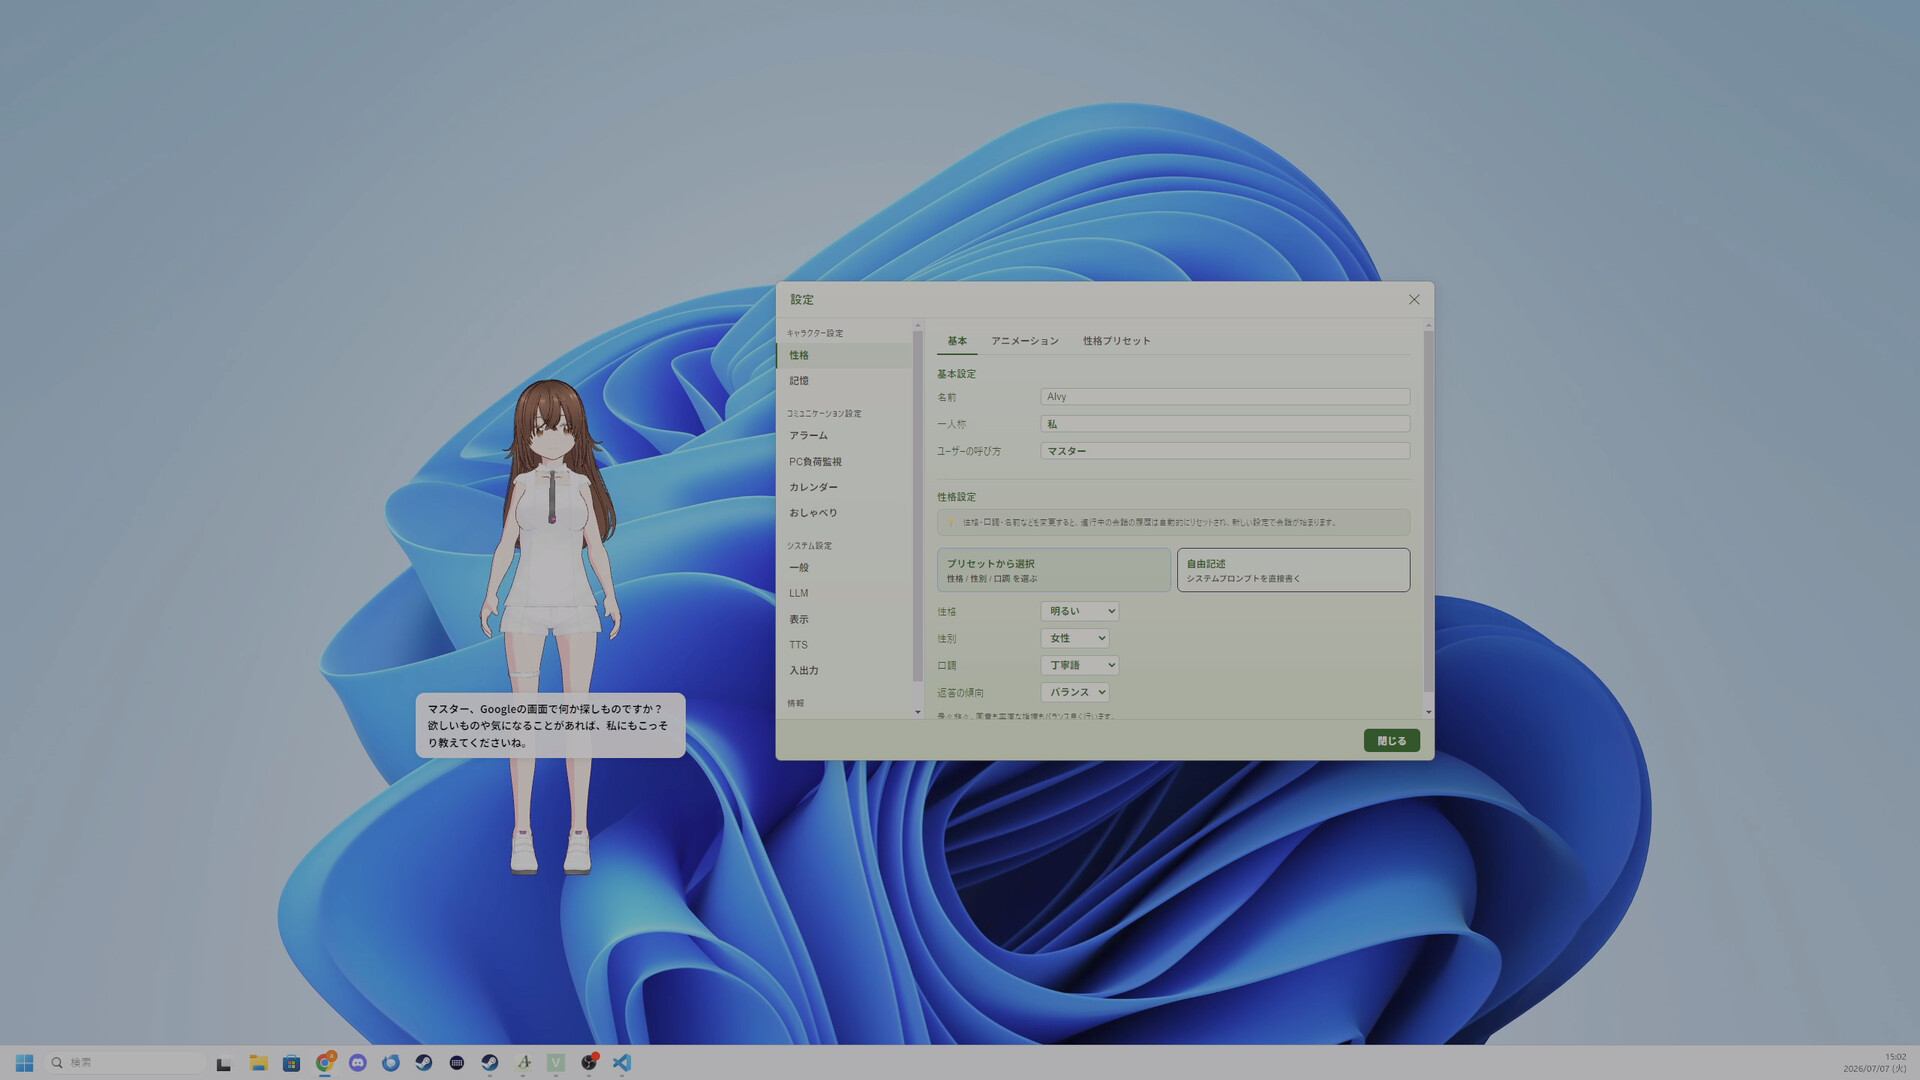Launch File Explorer from the taskbar

pos(258,1063)
